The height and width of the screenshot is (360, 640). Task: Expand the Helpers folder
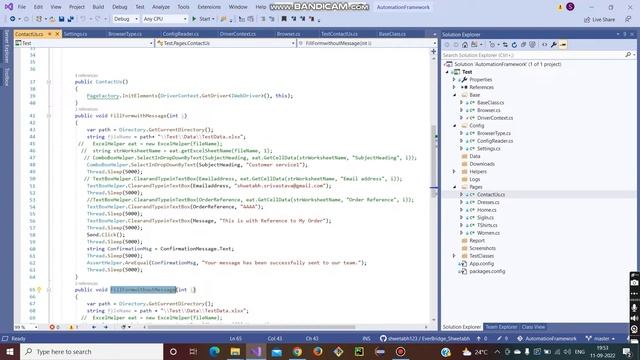(454, 171)
